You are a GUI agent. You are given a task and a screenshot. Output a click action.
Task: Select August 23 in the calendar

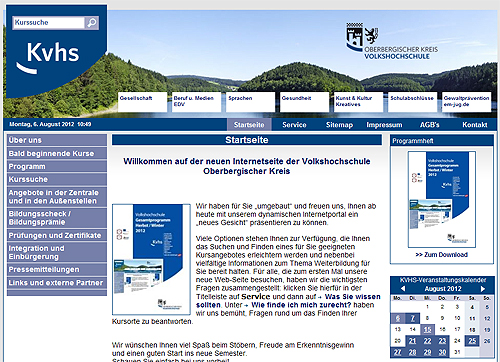442,341
